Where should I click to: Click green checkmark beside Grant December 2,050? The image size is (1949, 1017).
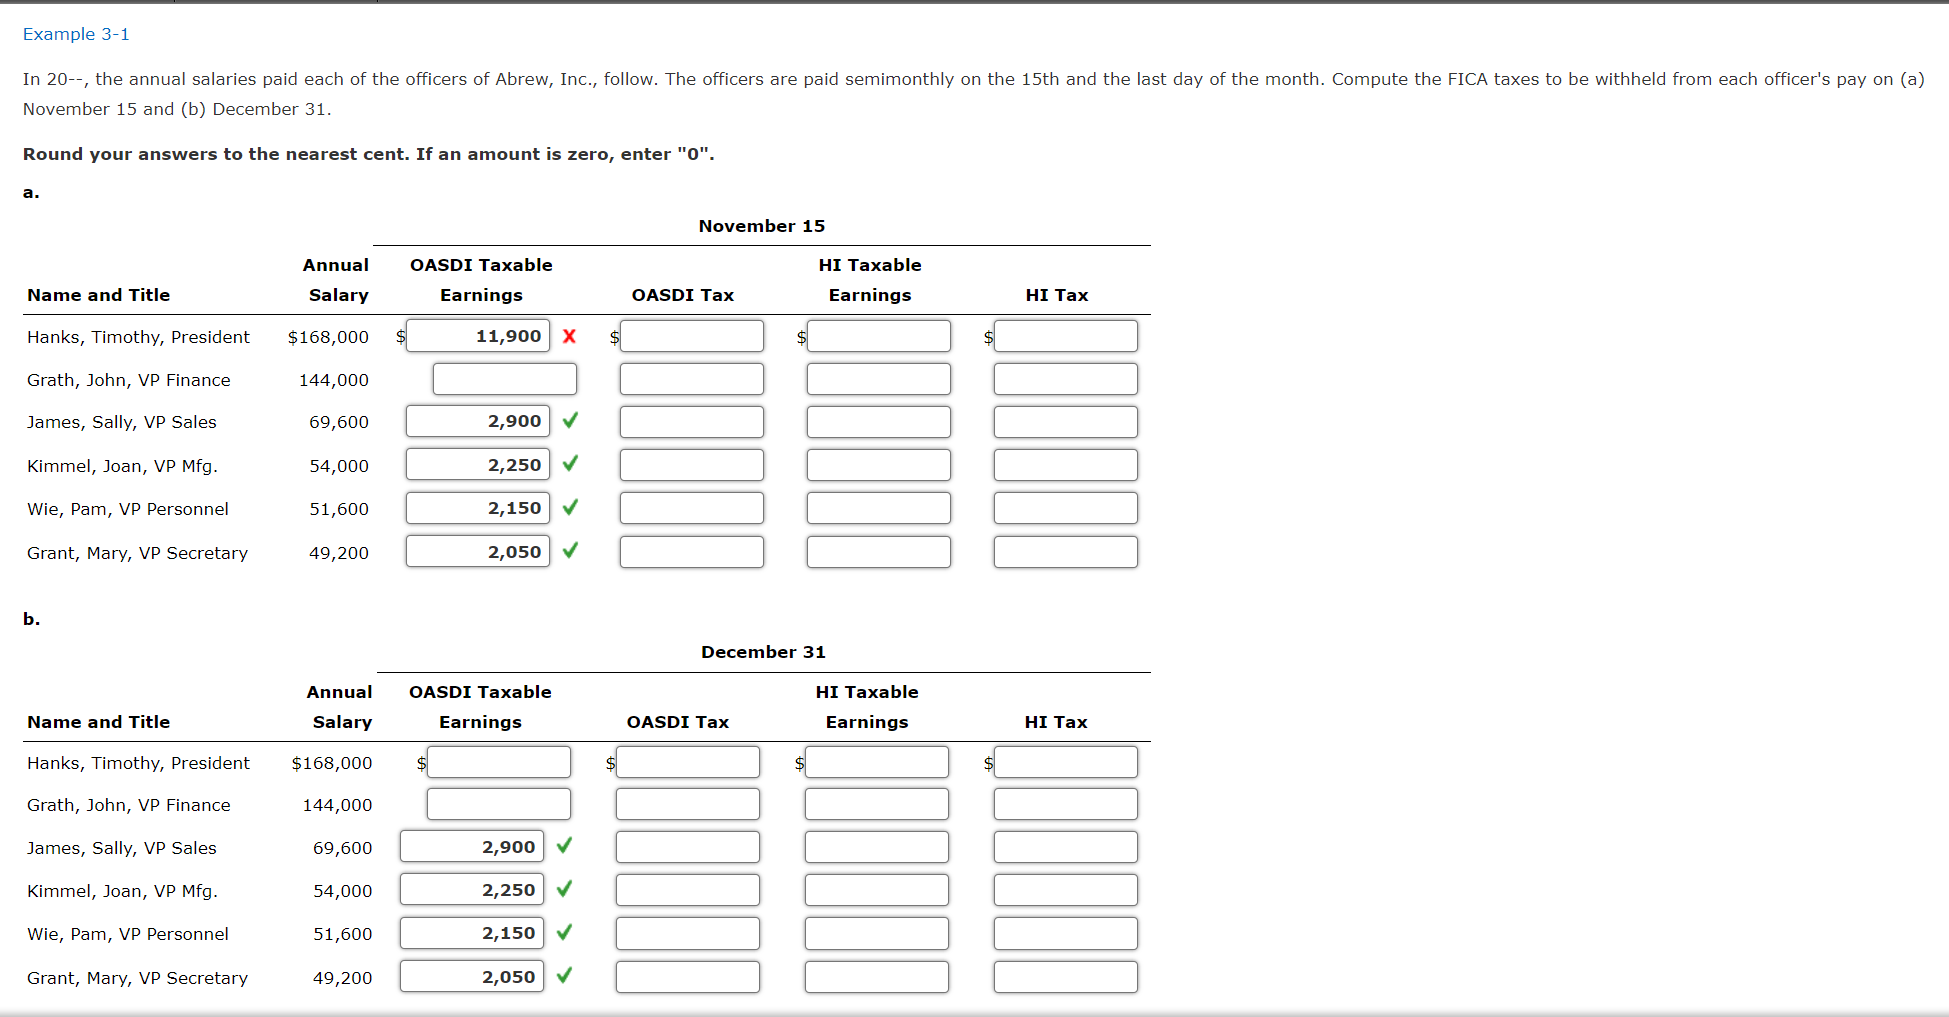[x=564, y=976]
